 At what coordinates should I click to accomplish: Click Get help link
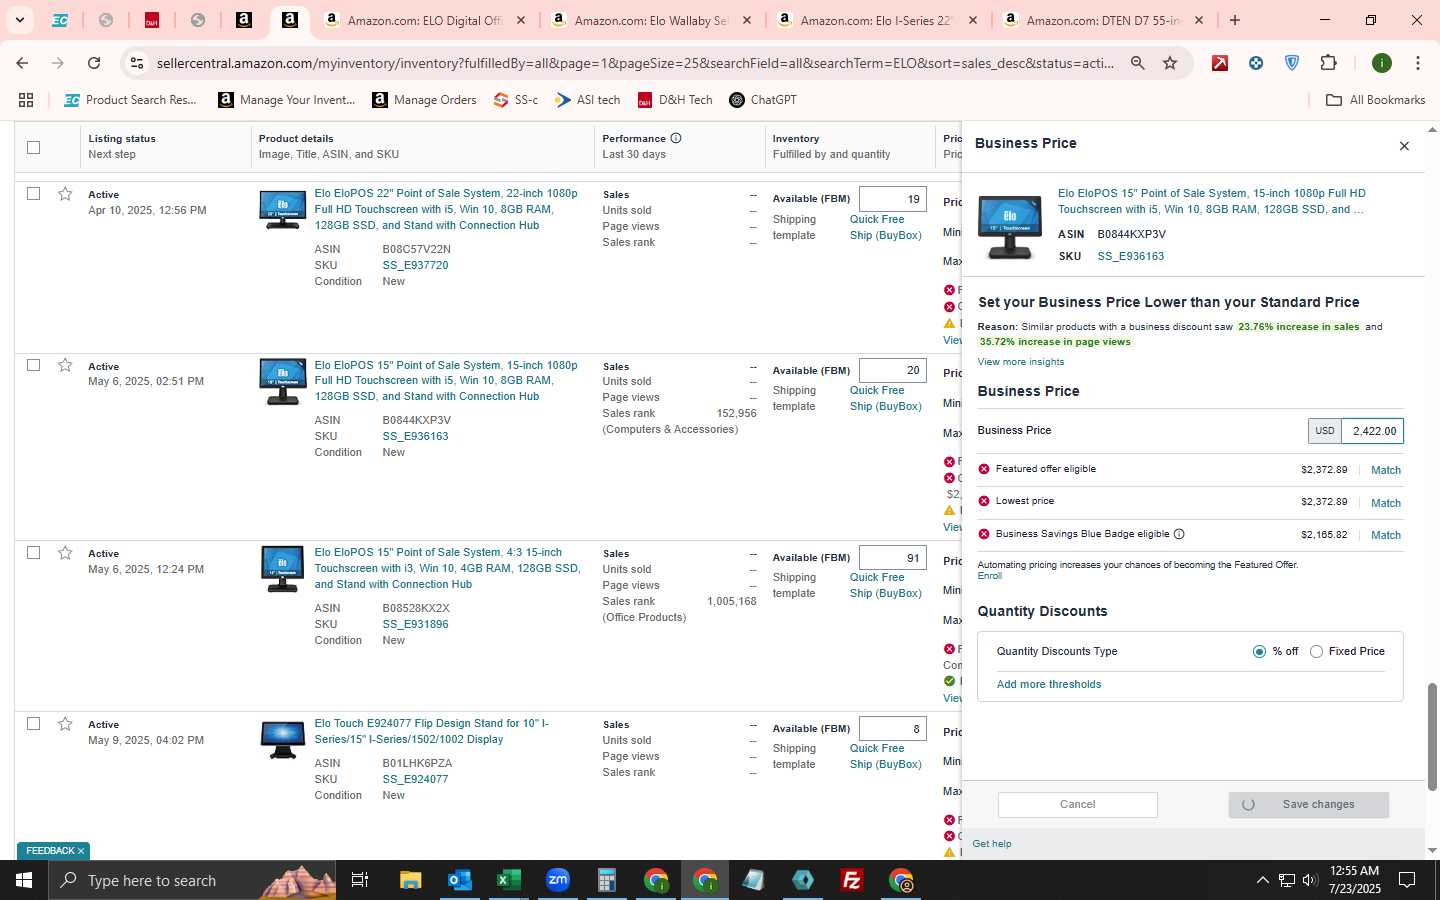[x=991, y=844]
